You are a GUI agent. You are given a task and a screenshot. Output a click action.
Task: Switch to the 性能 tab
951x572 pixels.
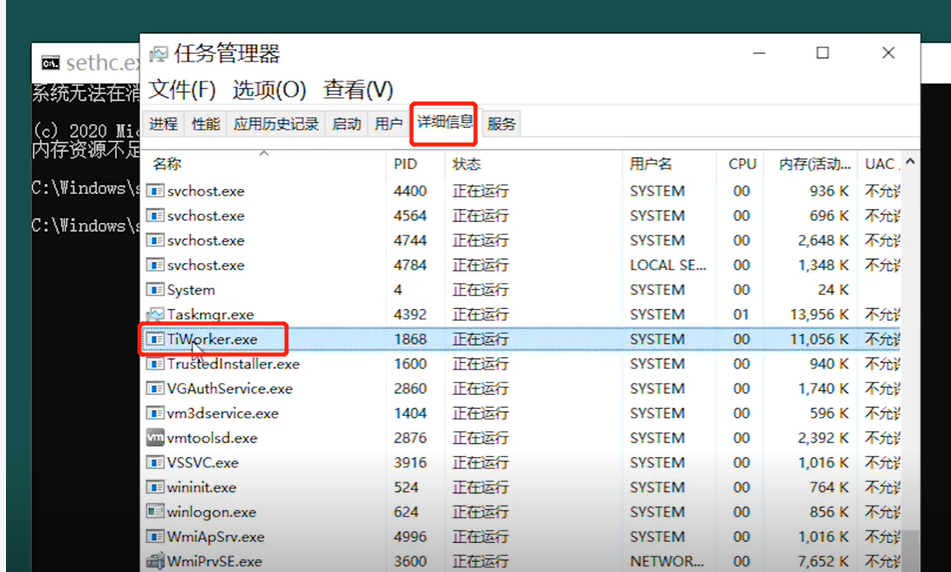point(206,124)
